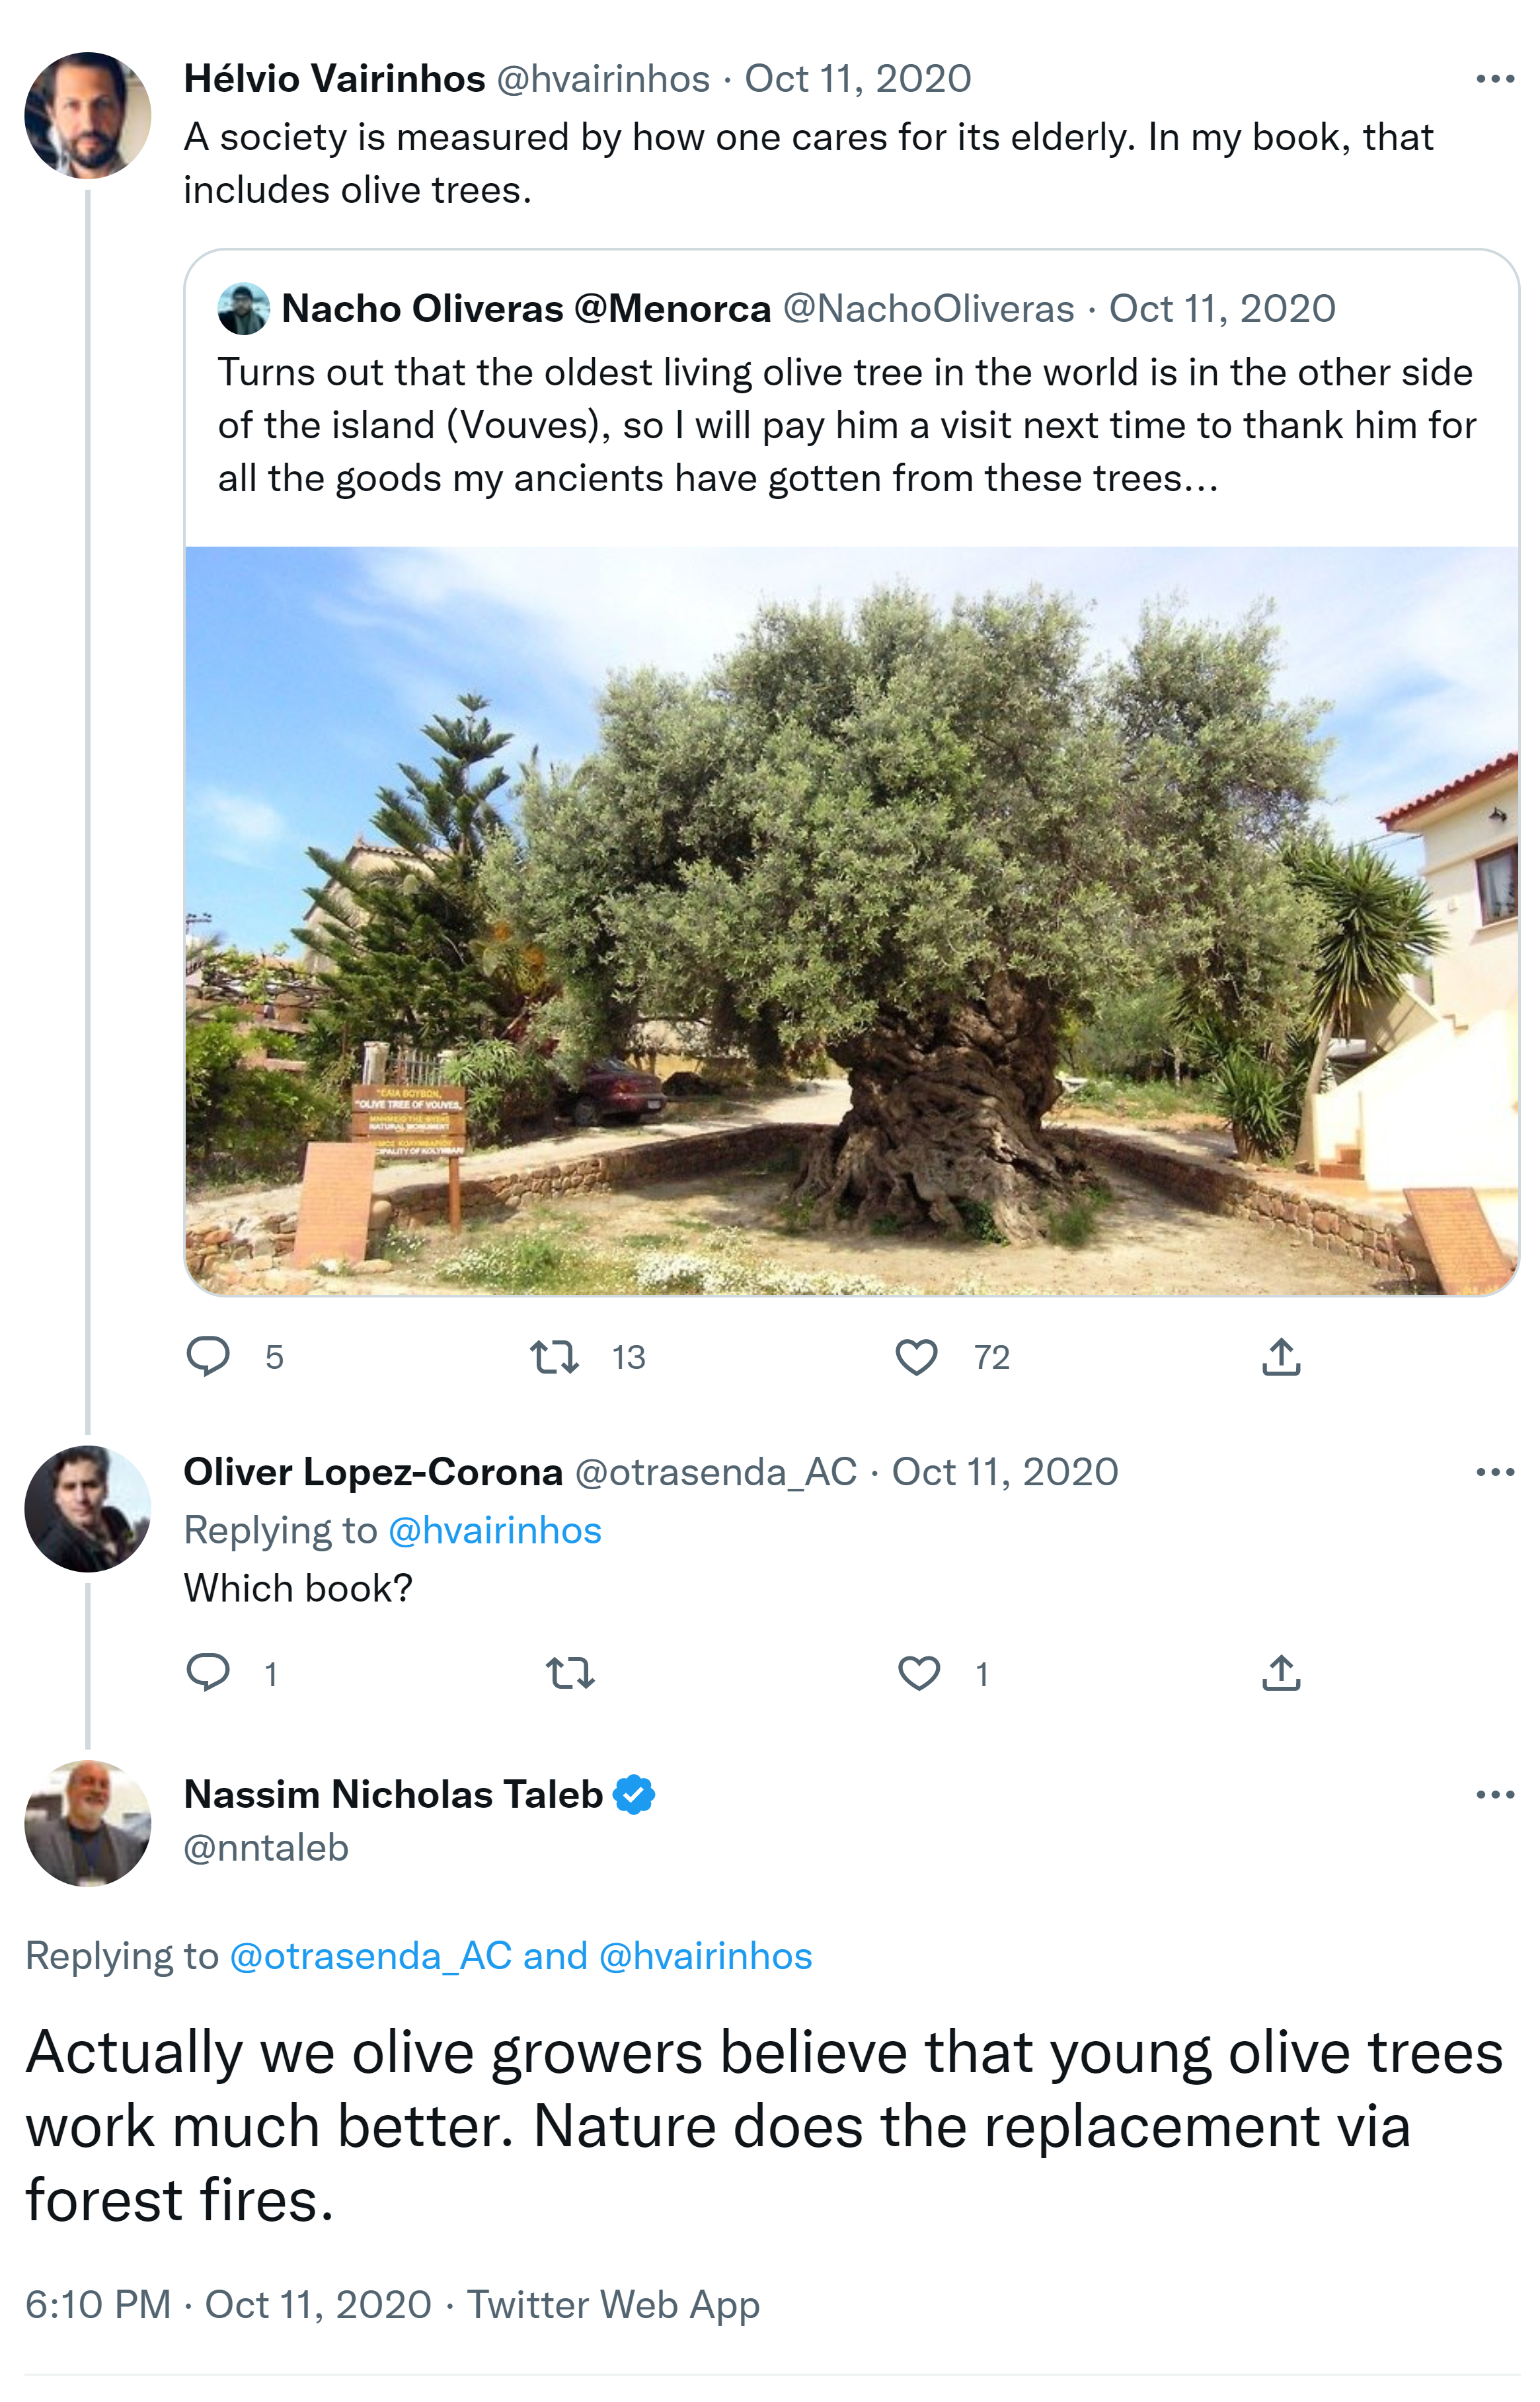Reply to Oliver Lopez-Corona's 'Which book?' tweet

point(208,1673)
